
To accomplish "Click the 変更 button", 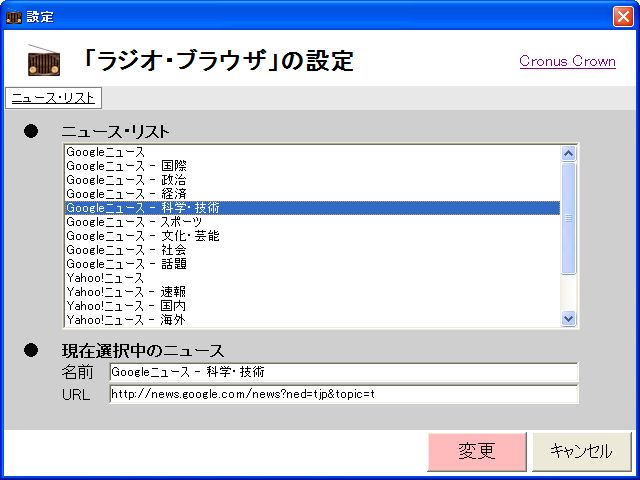I will coord(477,451).
